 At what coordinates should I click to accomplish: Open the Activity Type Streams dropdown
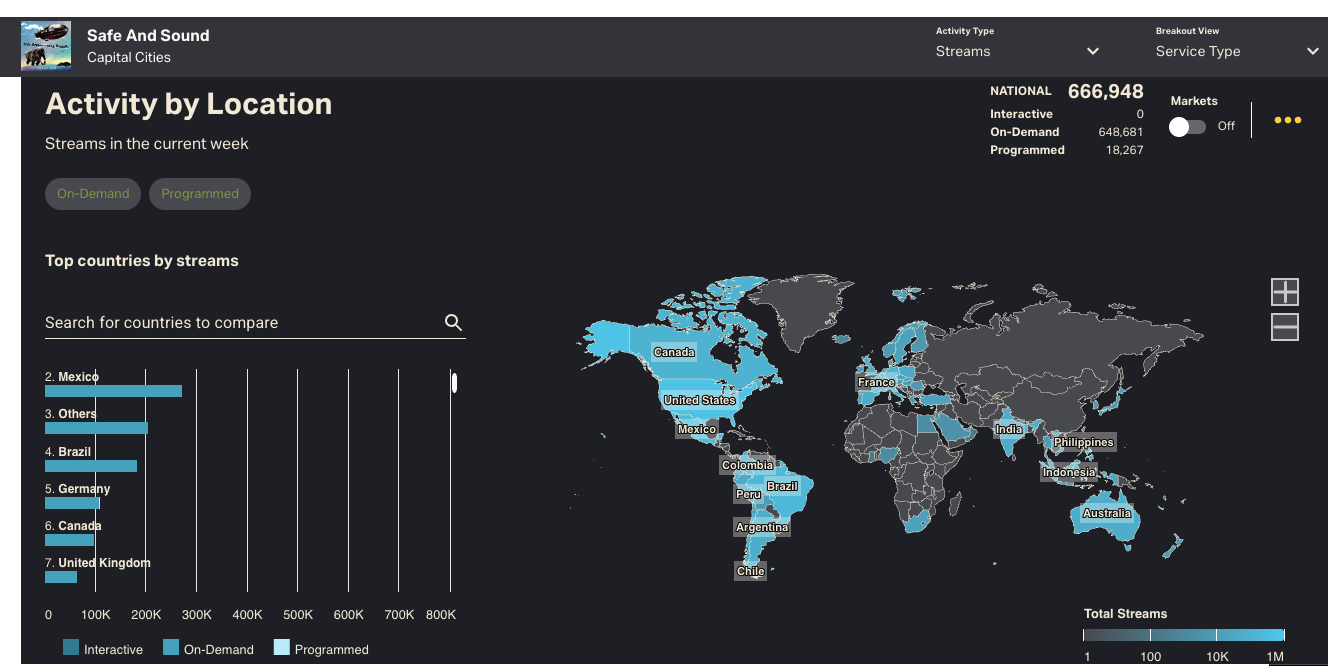[1016, 51]
